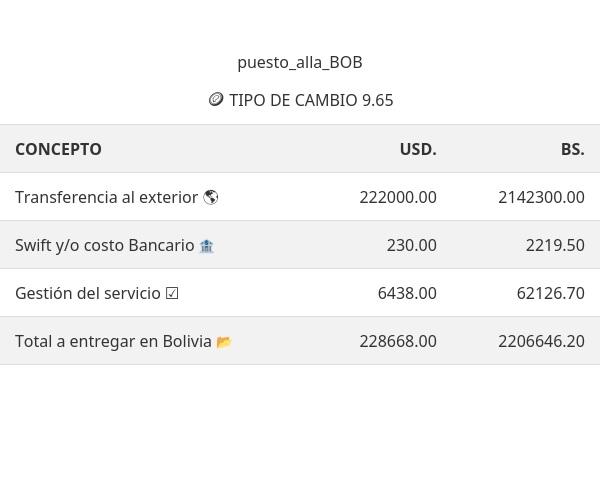Click the CONCEPTO column header
600x500 pixels.
[x=58, y=149]
